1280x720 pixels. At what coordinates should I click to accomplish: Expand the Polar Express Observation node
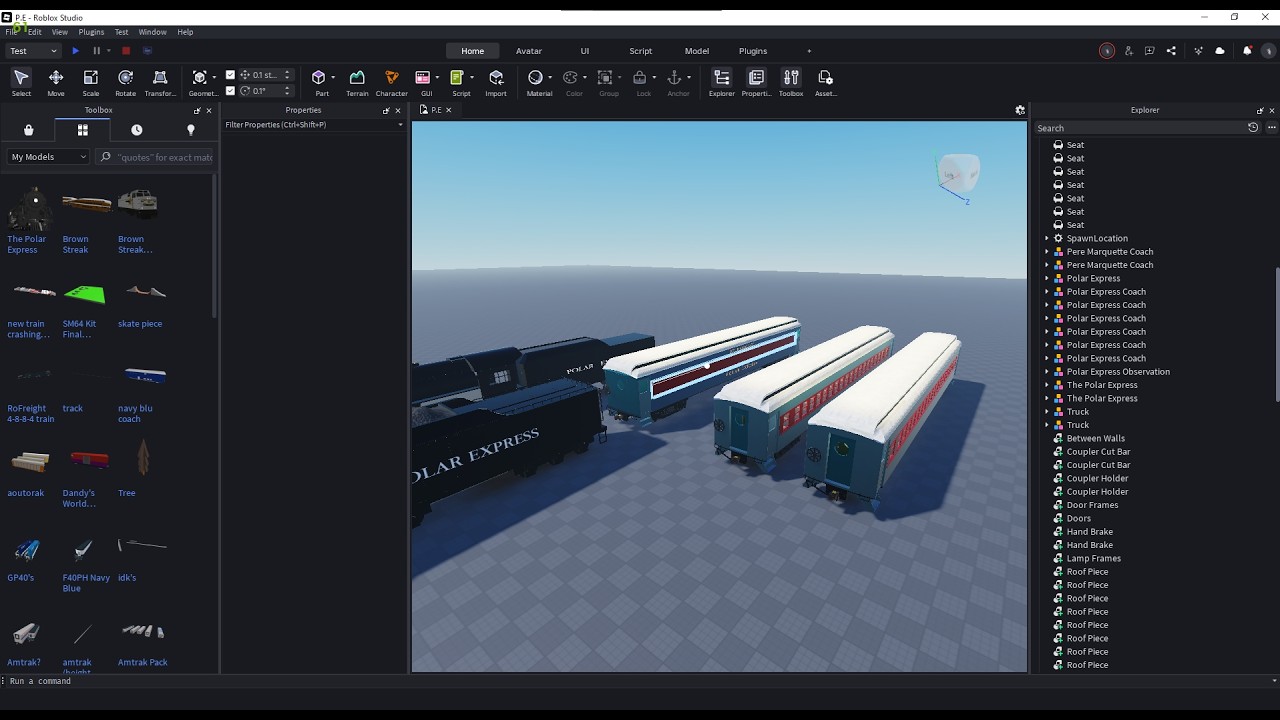(x=1047, y=372)
